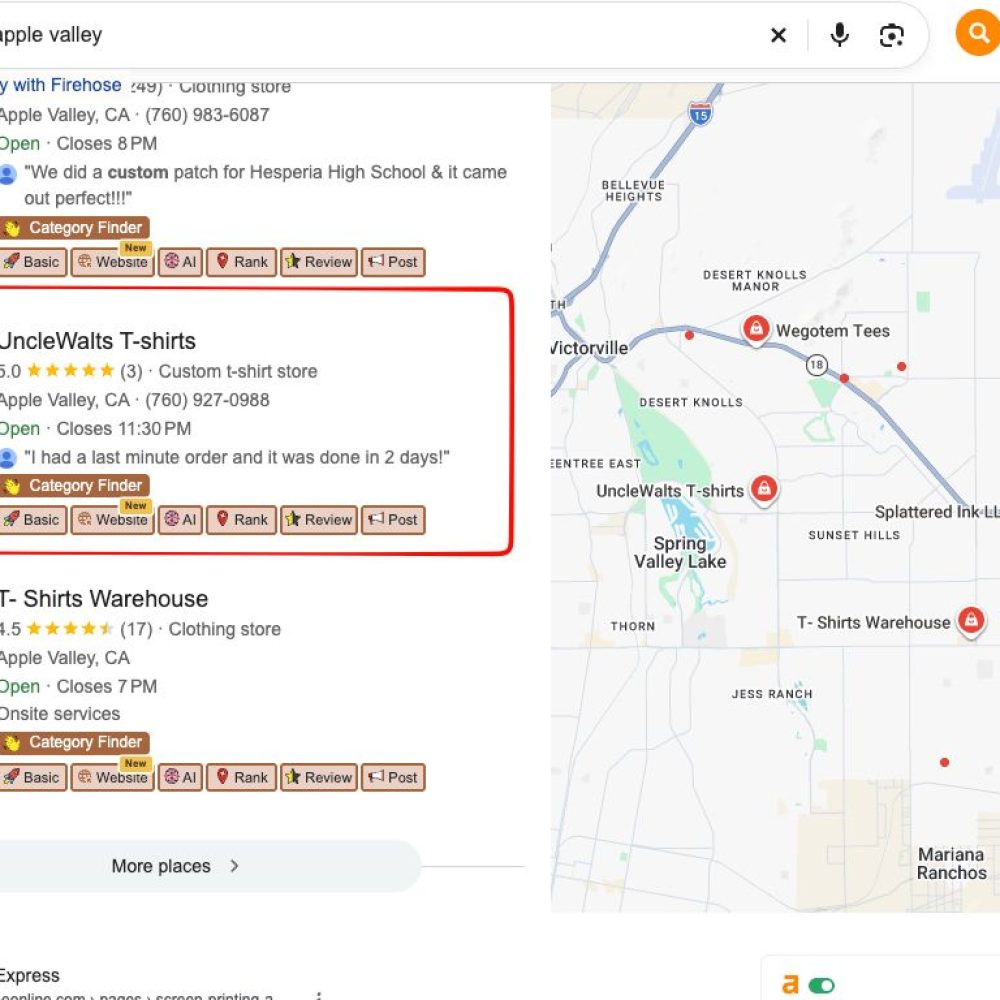Click the Express result title at bottom
Screen dimensions: 1000x1000
pyautogui.click(x=29, y=975)
